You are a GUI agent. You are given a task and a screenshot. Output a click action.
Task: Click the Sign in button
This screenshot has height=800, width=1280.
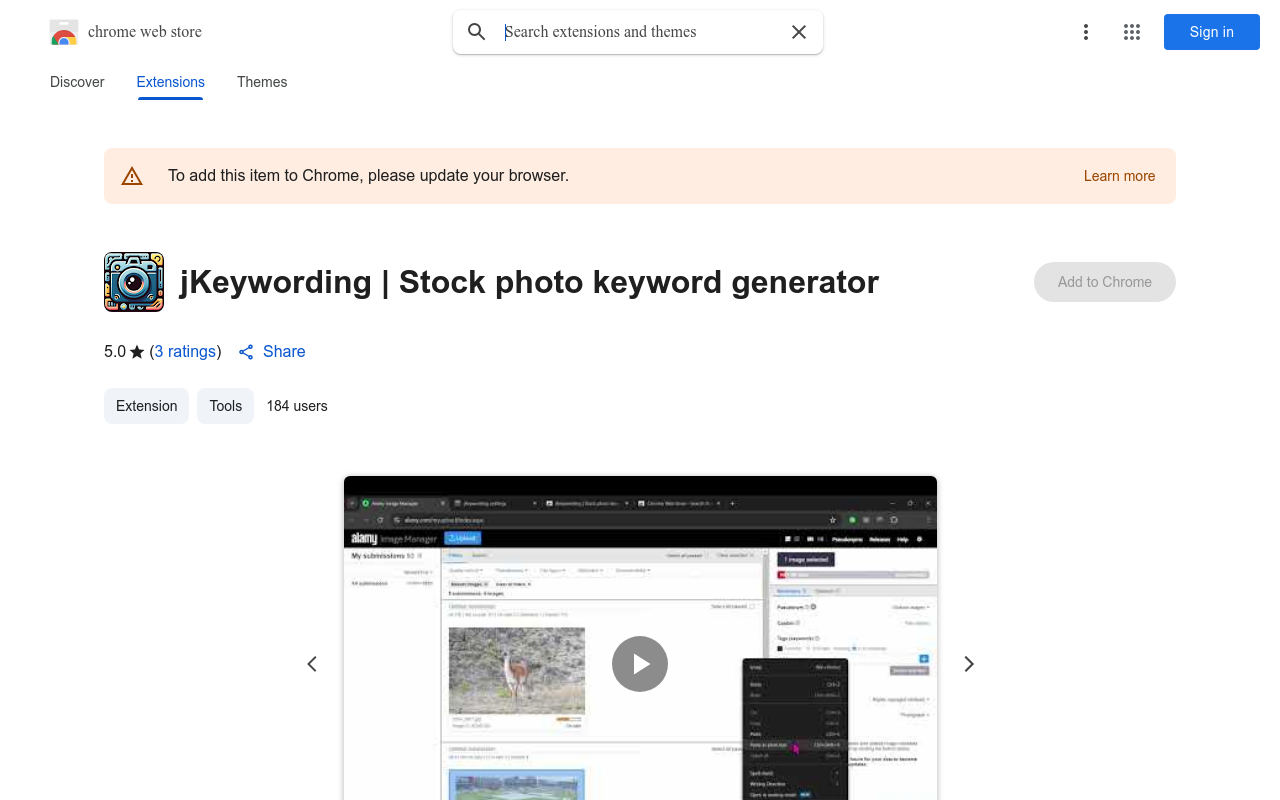tap(1212, 32)
